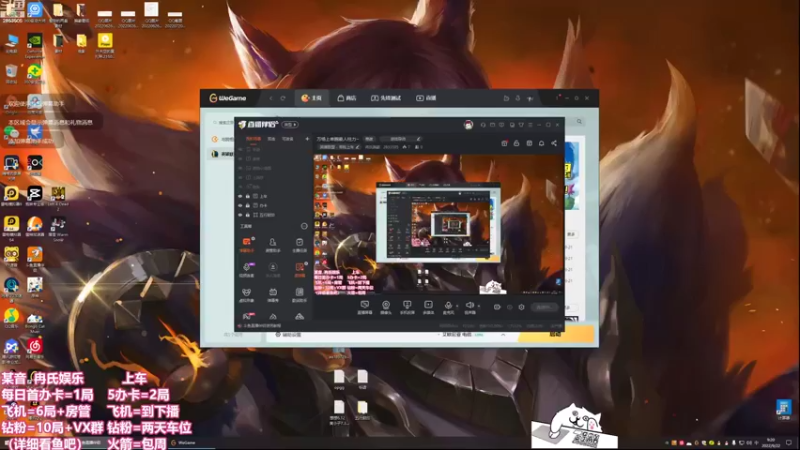Open the platform pill dropdown beside 直播伴侣 logo
Screen dimensions: 800x450
290,124
